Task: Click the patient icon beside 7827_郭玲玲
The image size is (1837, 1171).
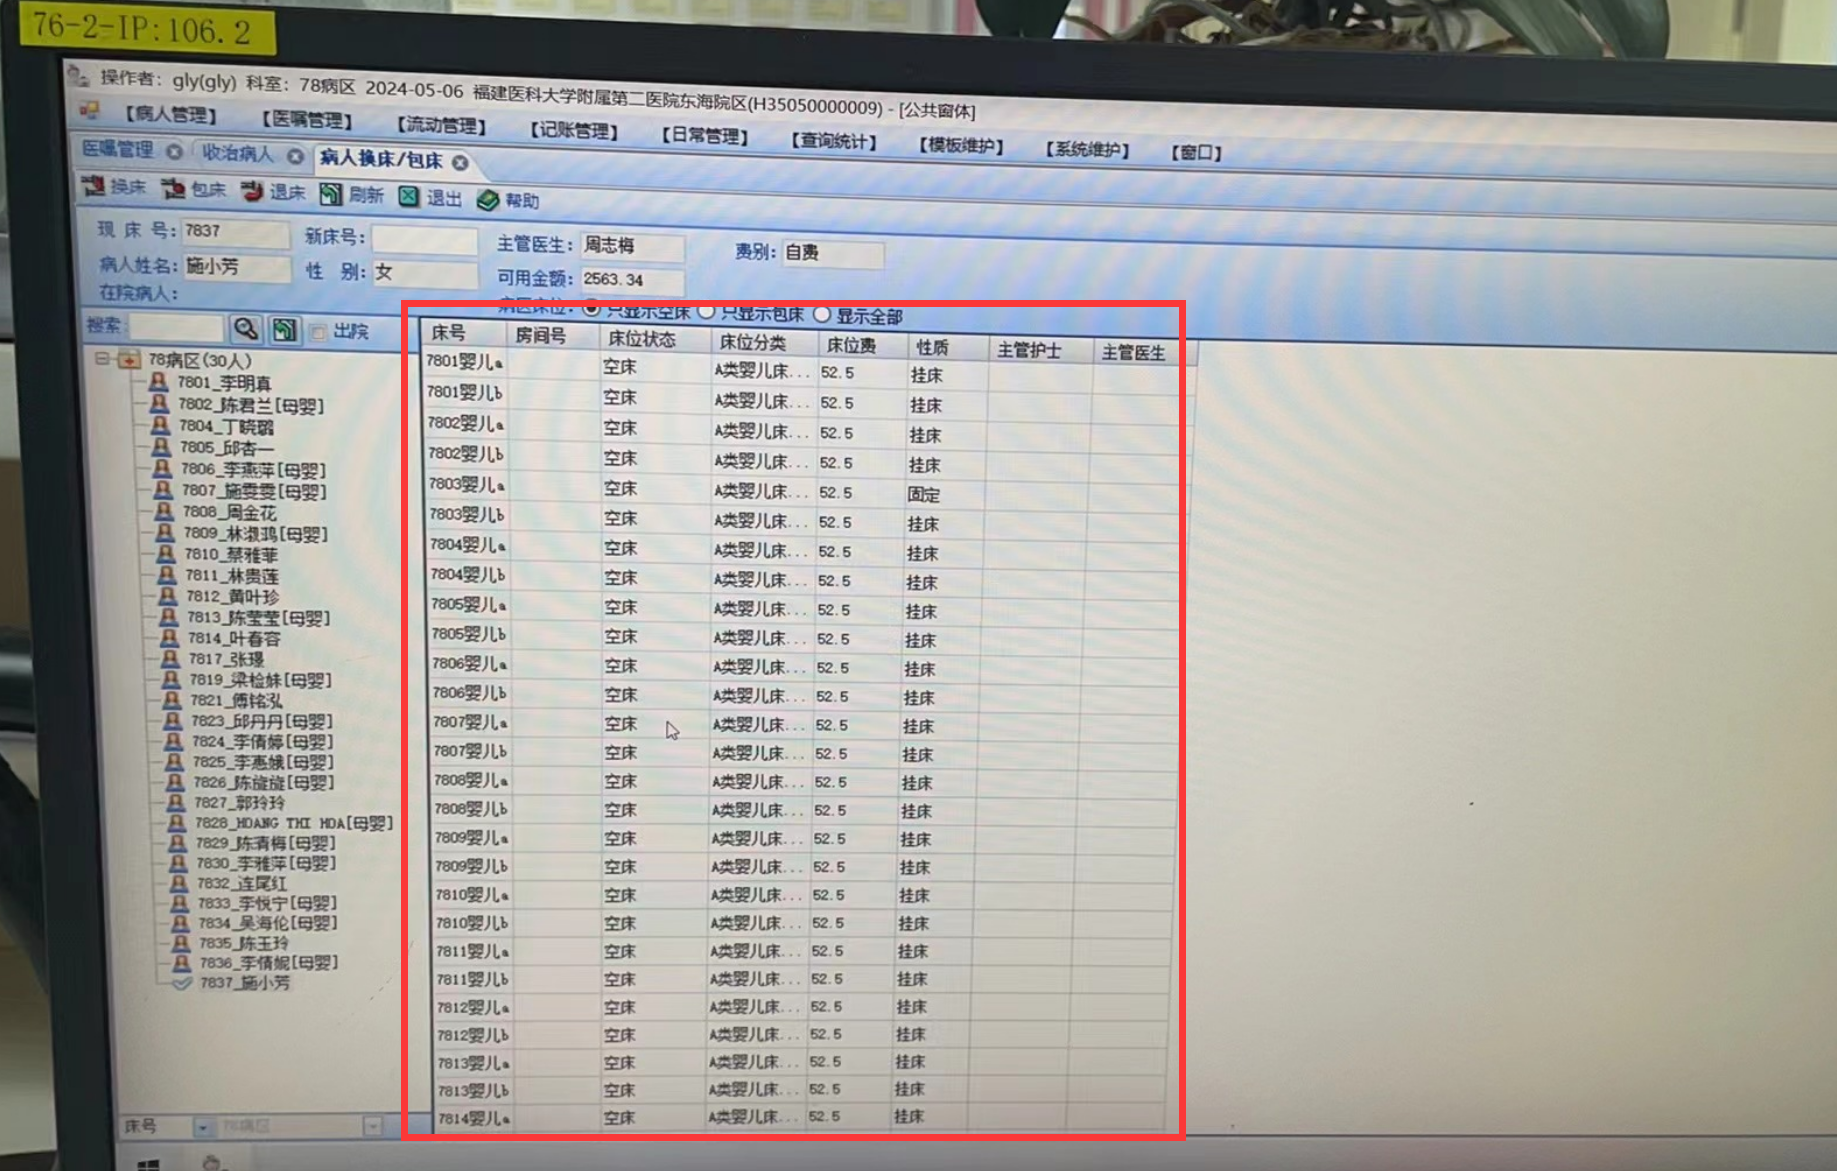Action: pos(176,802)
